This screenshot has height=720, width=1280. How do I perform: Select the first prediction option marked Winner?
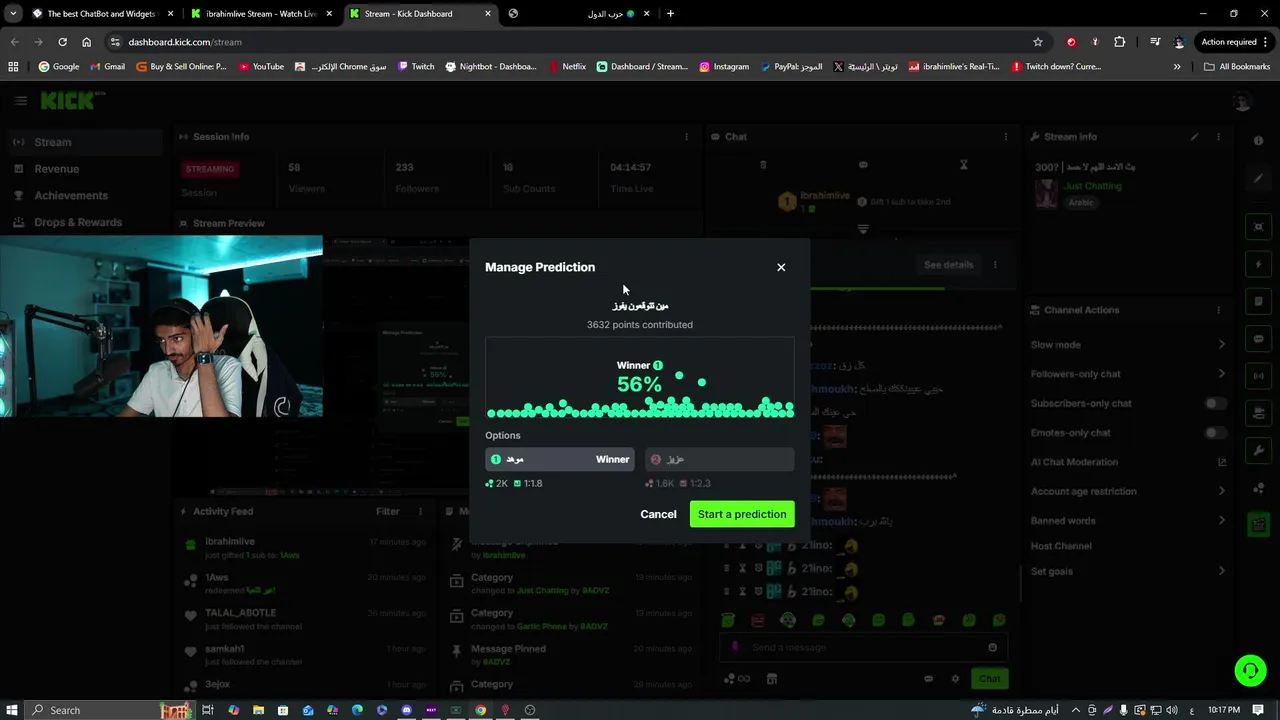coord(560,459)
